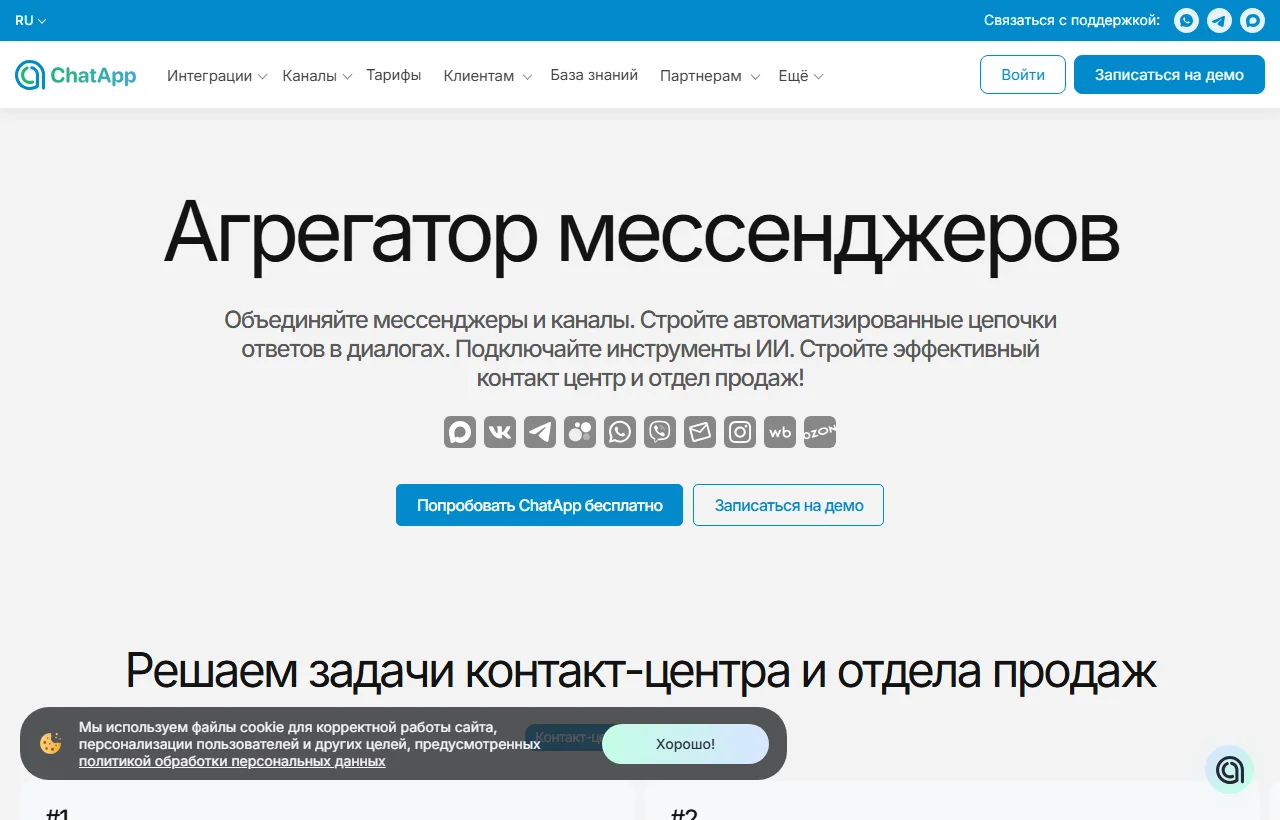This screenshot has width=1280, height=820.
Task: Click the Avito channel icon
Action: click(580, 432)
